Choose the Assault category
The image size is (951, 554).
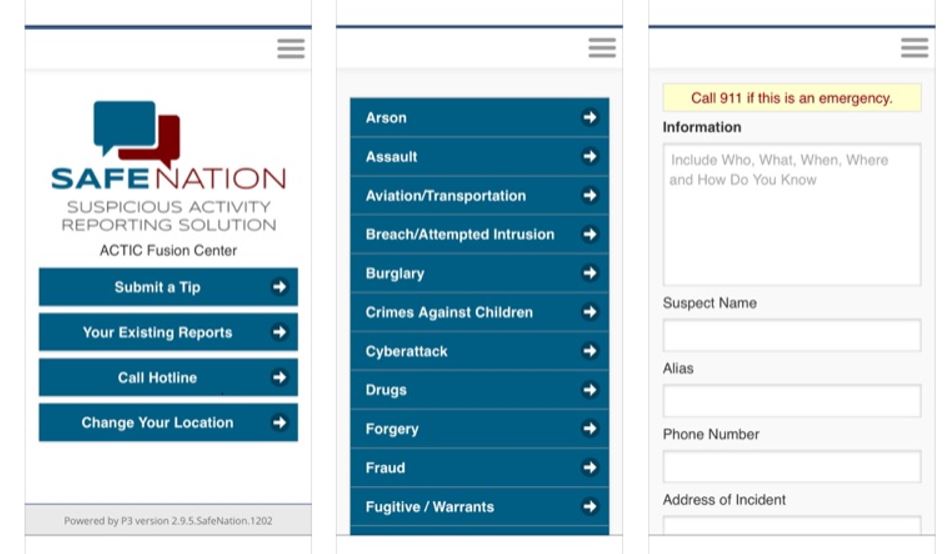tap(480, 157)
